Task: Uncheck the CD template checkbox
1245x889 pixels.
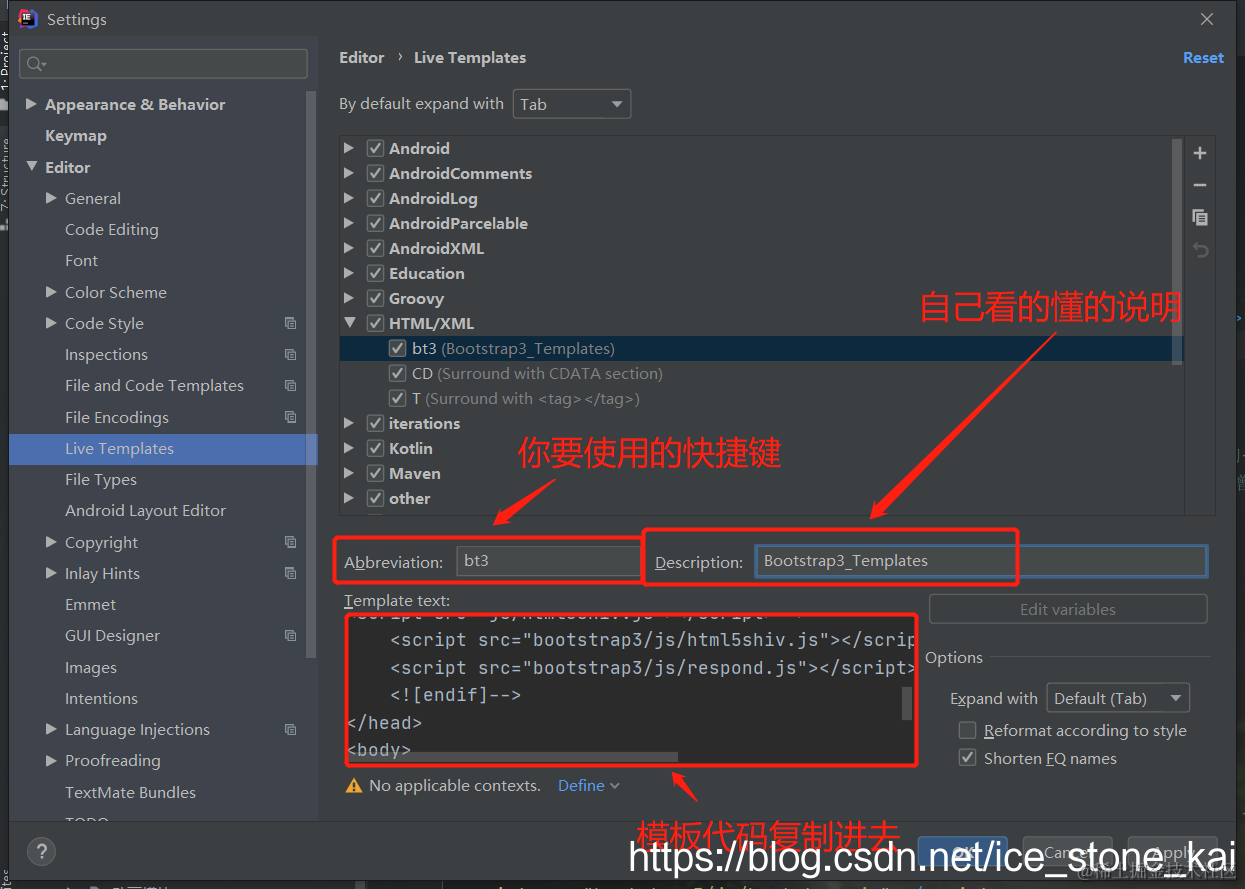Action: pyautogui.click(x=397, y=373)
